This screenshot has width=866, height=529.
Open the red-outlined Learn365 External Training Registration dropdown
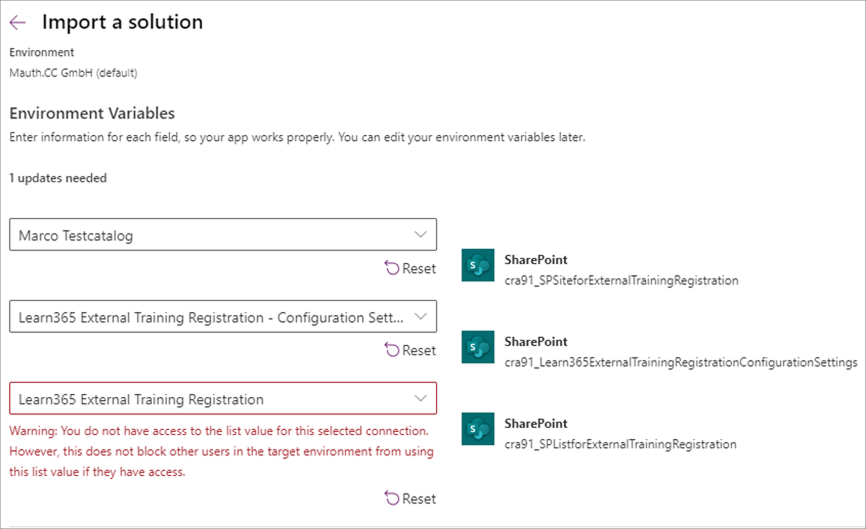(223, 398)
